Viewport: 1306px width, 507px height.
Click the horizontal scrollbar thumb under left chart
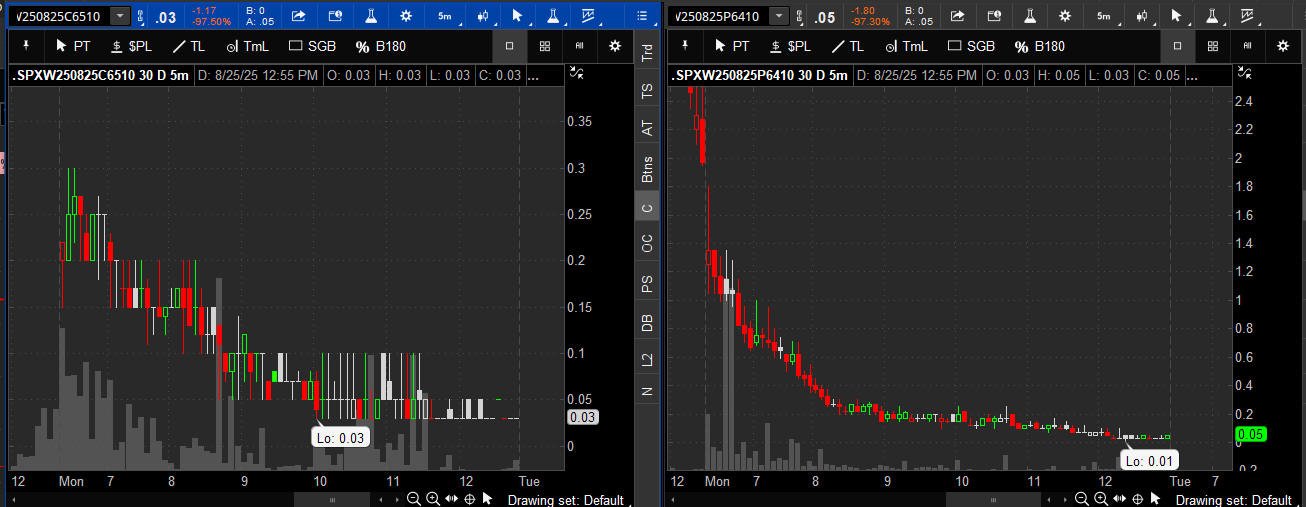(x=333, y=499)
